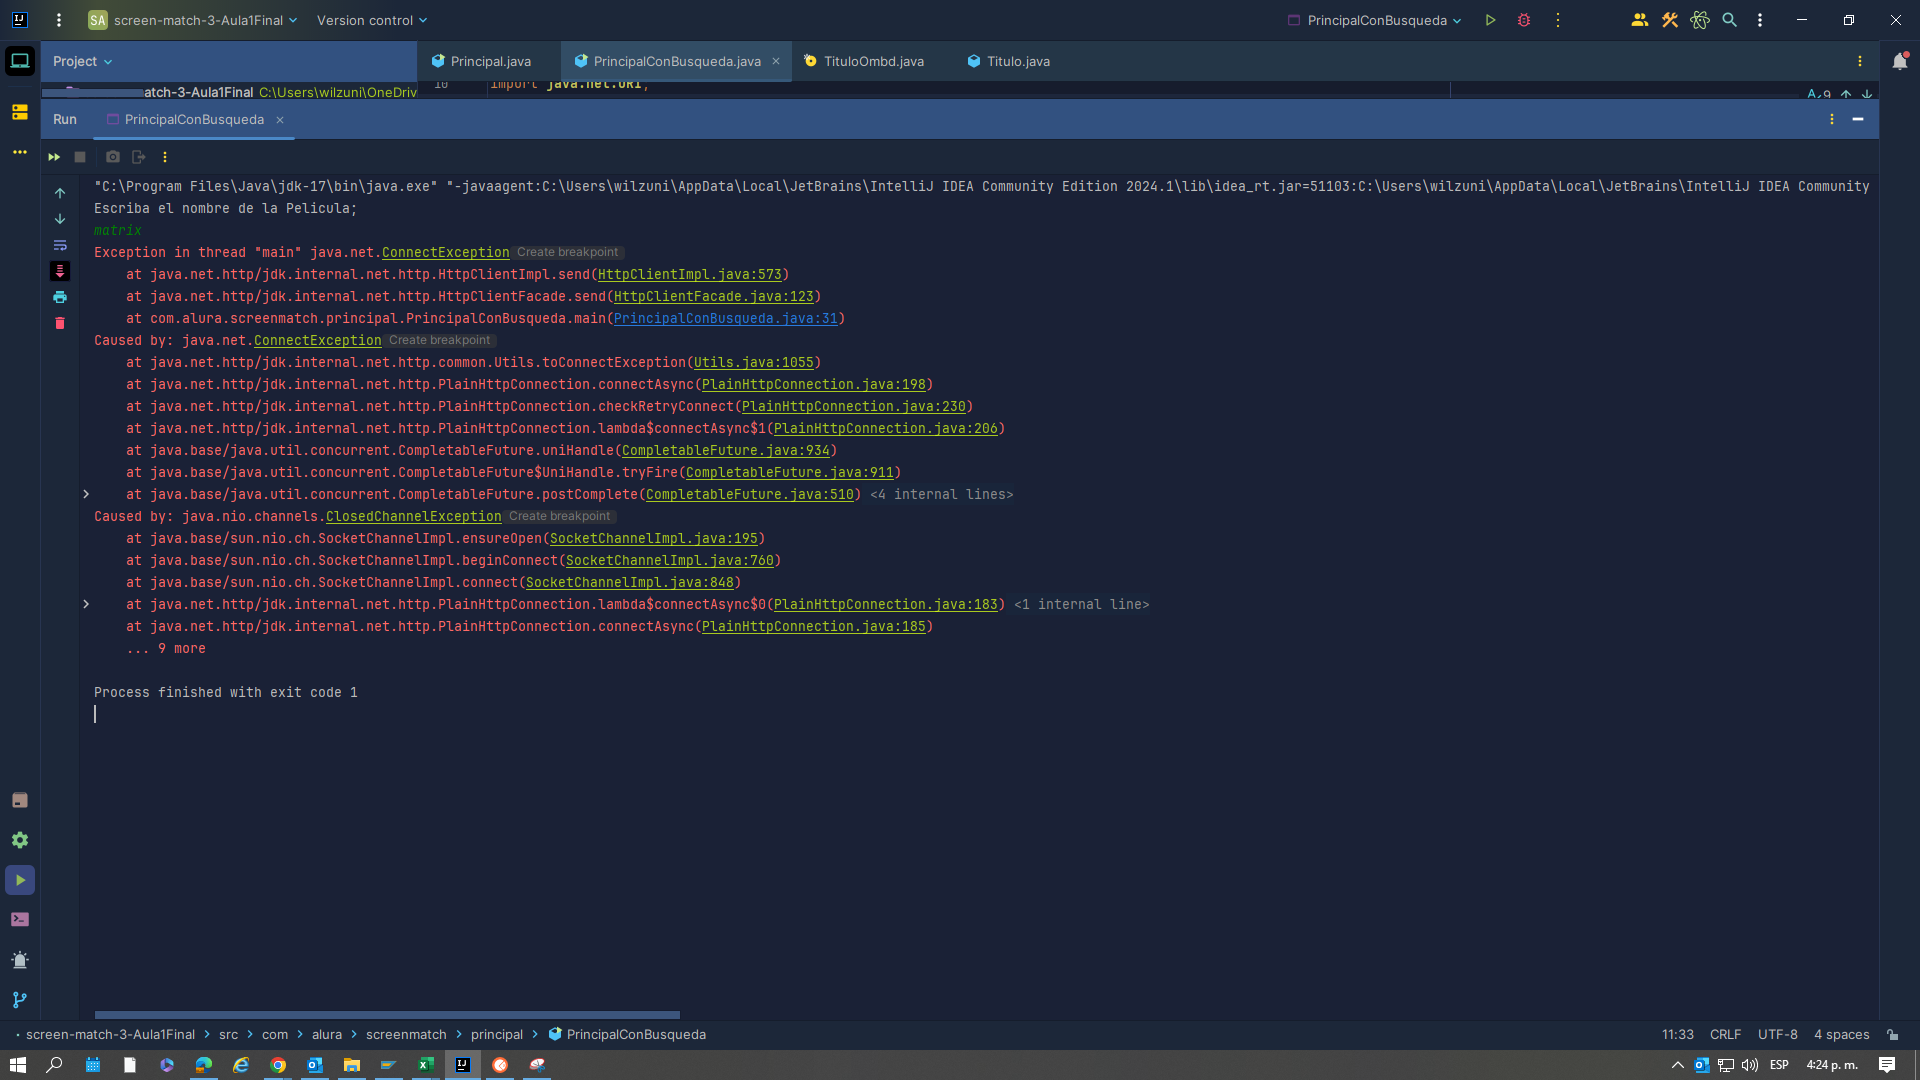Hide the Run tool window

pos(1858,119)
